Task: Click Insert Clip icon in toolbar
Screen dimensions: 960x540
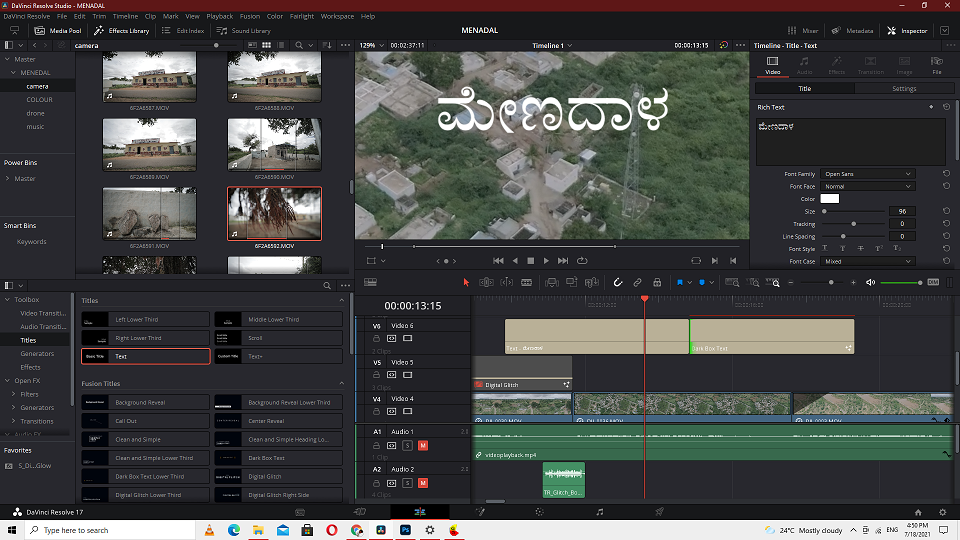Action: click(x=552, y=282)
